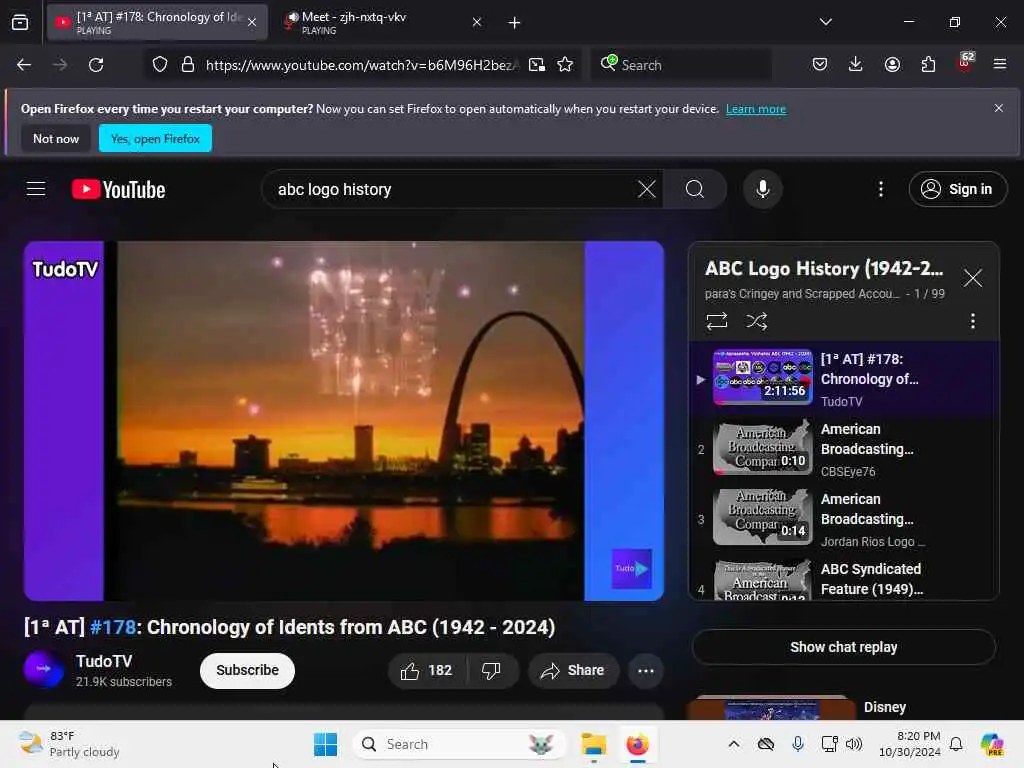
Task: Open playlist options three-dot menu
Action: coord(972,321)
